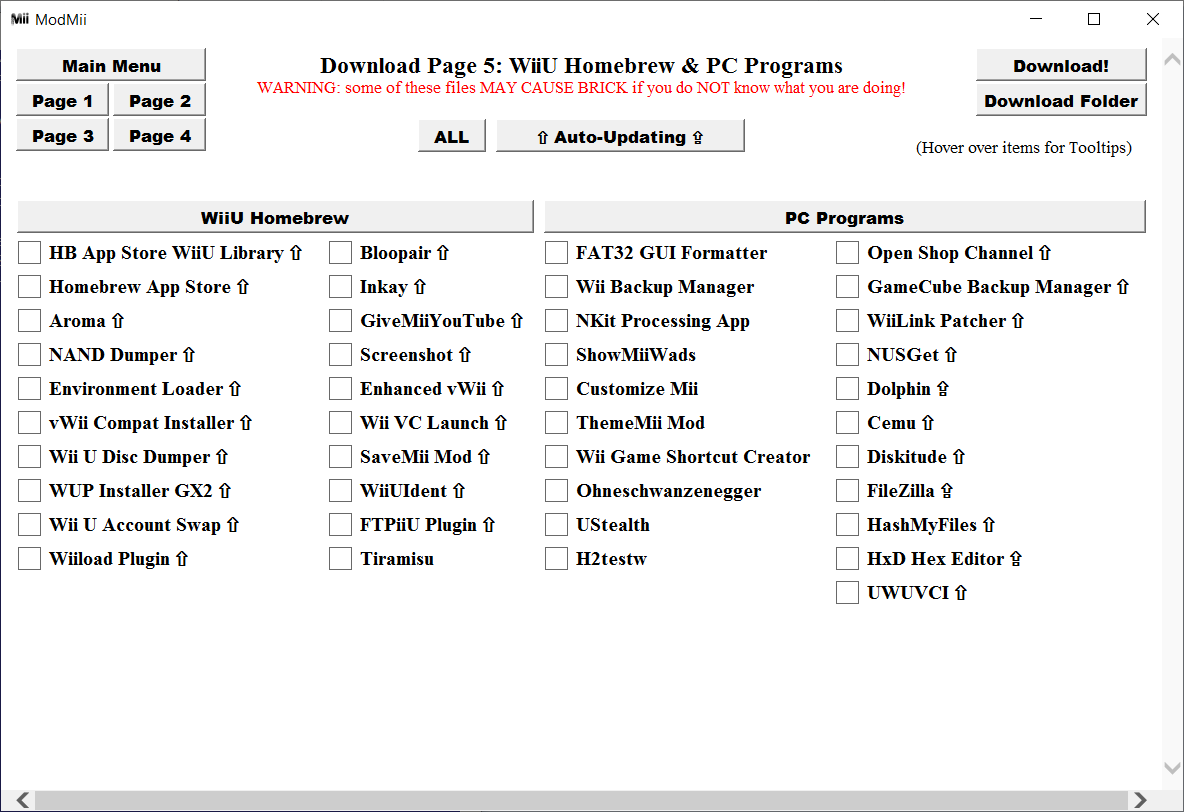The height and width of the screenshot is (812, 1184).
Task: Tick NKit Processing App checkbox
Action: tap(557, 321)
